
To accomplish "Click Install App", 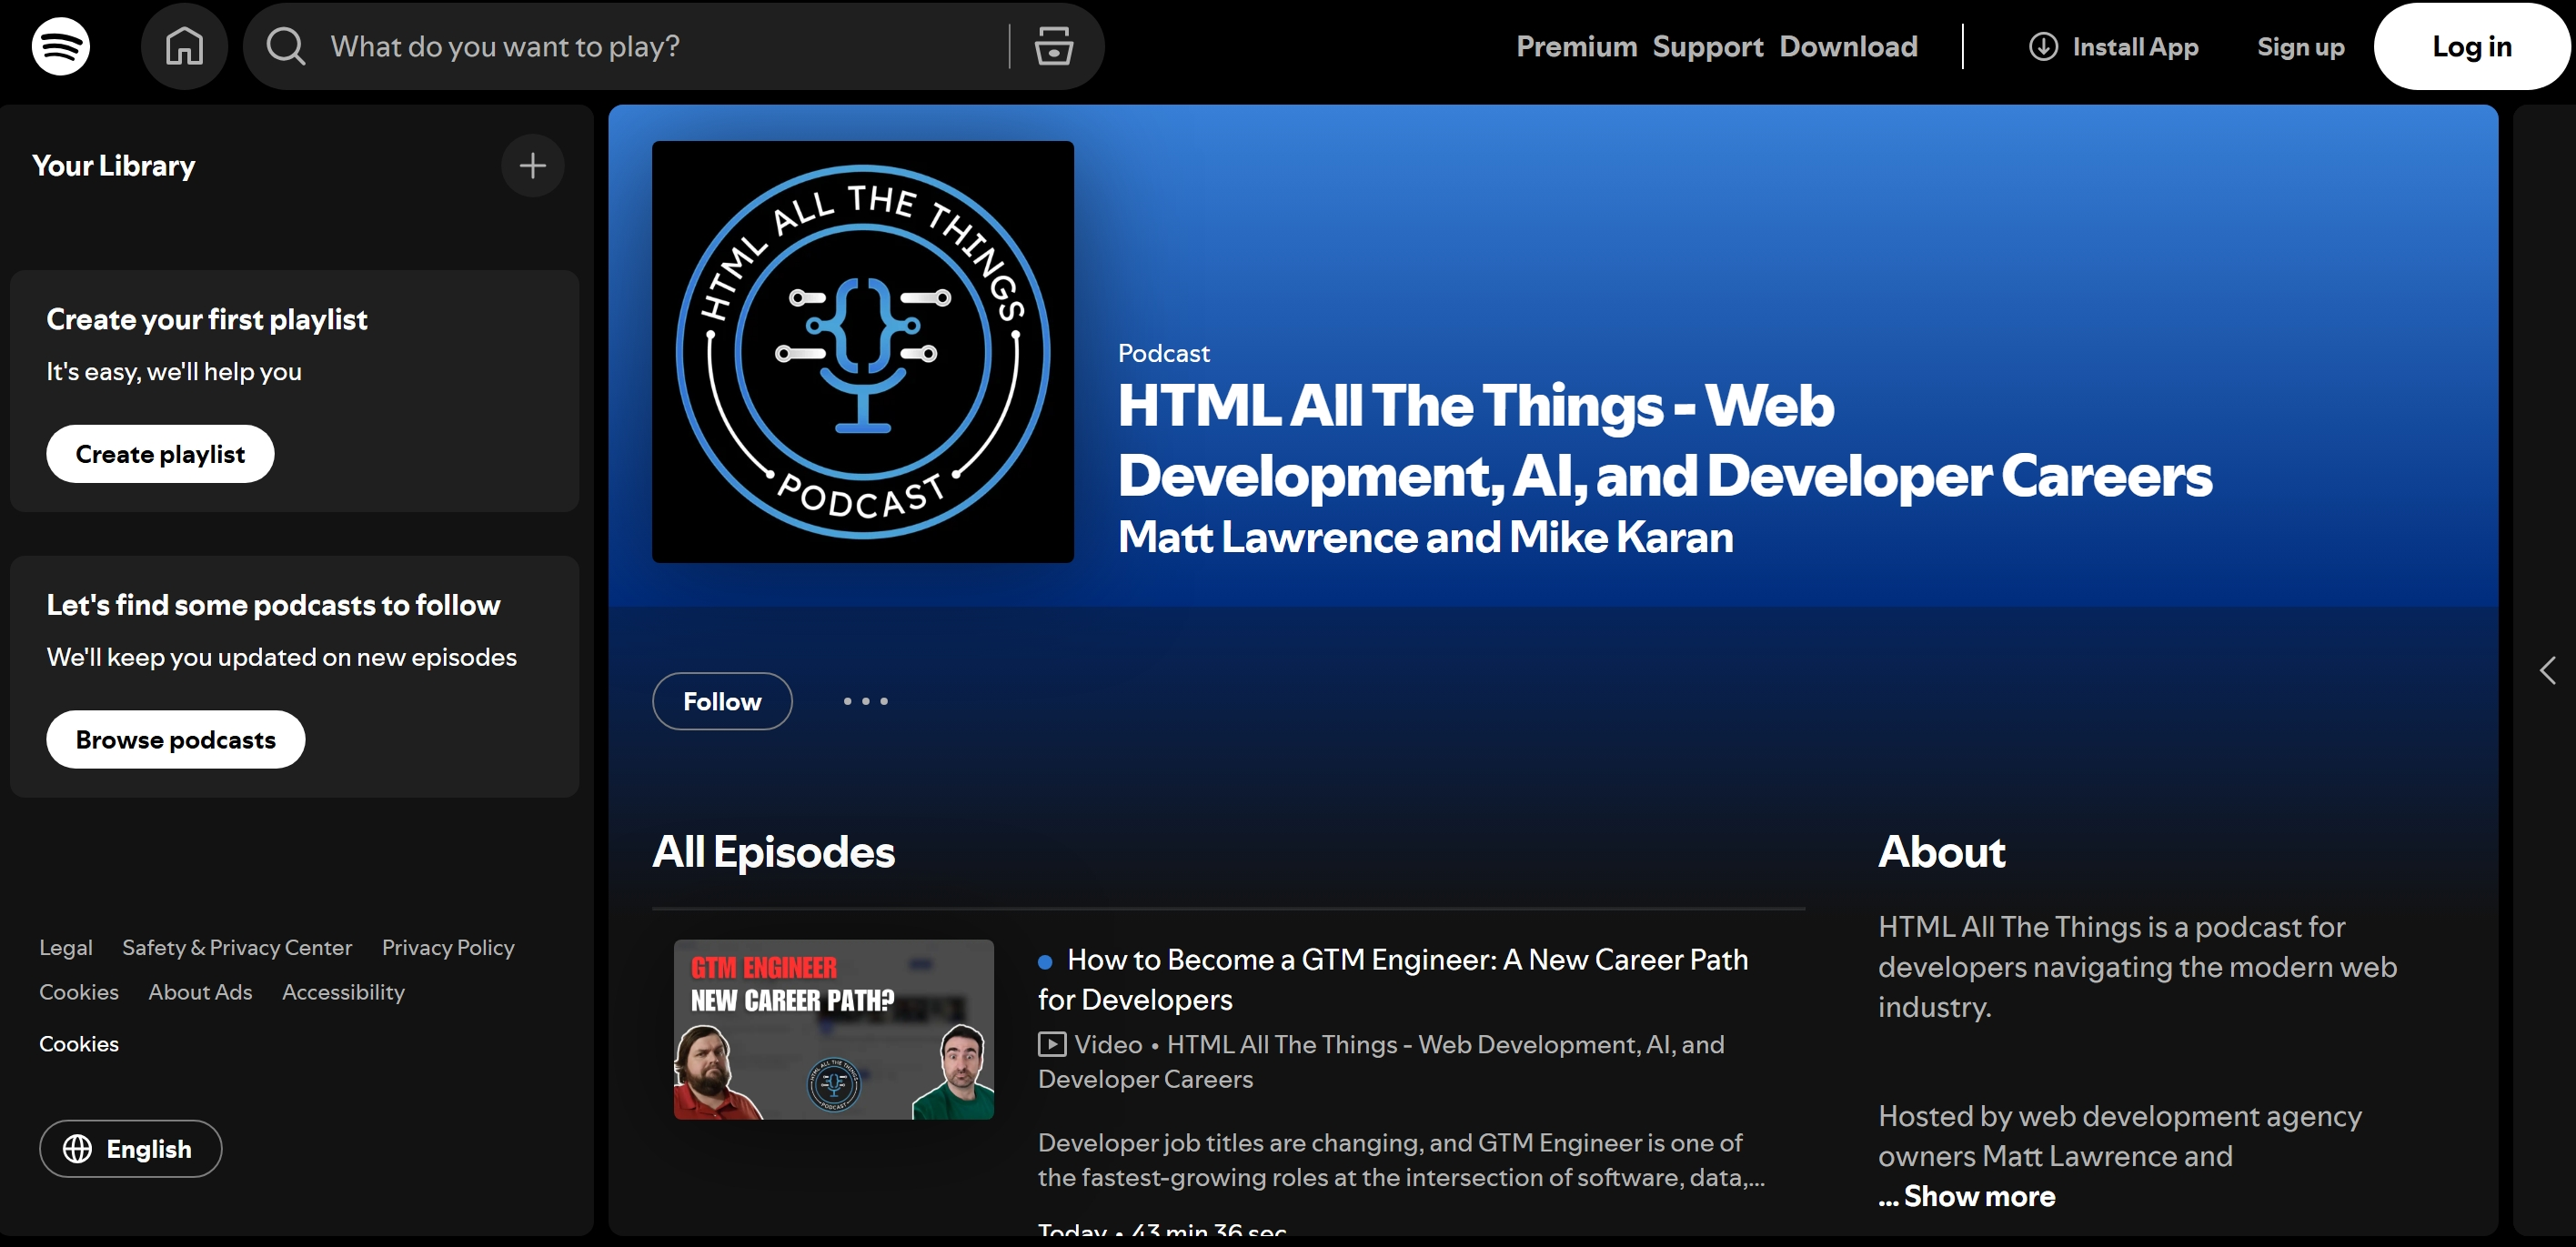I will pyautogui.click(x=2114, y=46).
